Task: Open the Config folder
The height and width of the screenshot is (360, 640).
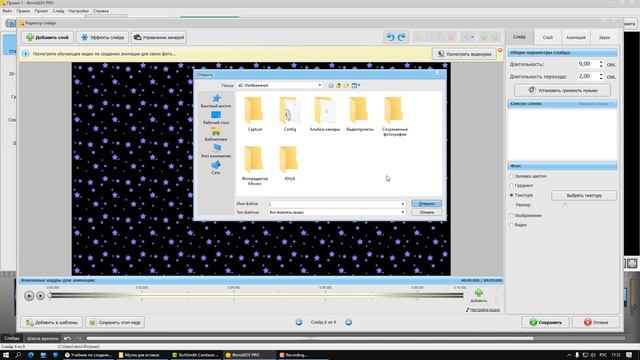Action: pos(289,114)
